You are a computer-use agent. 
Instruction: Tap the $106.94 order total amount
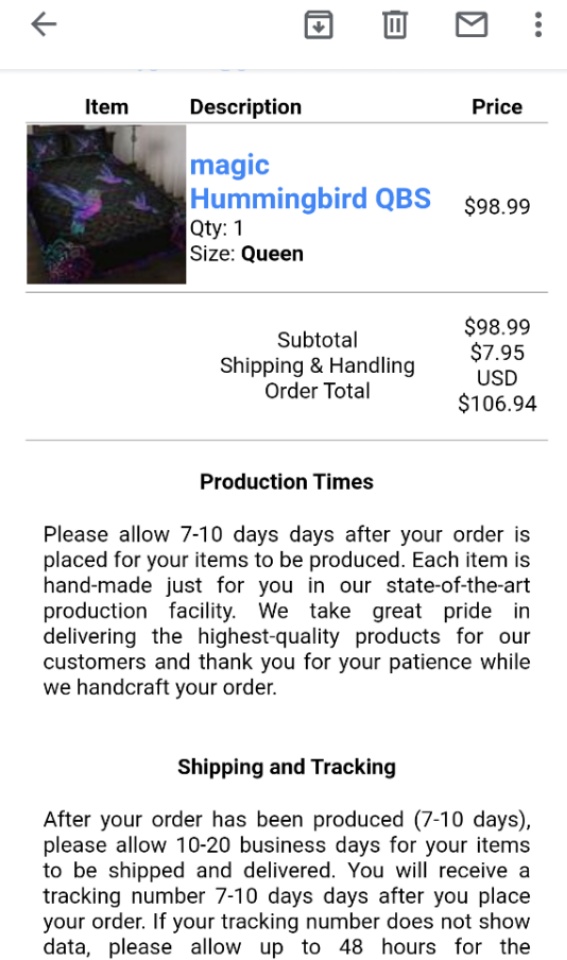(x=497, y=403)
